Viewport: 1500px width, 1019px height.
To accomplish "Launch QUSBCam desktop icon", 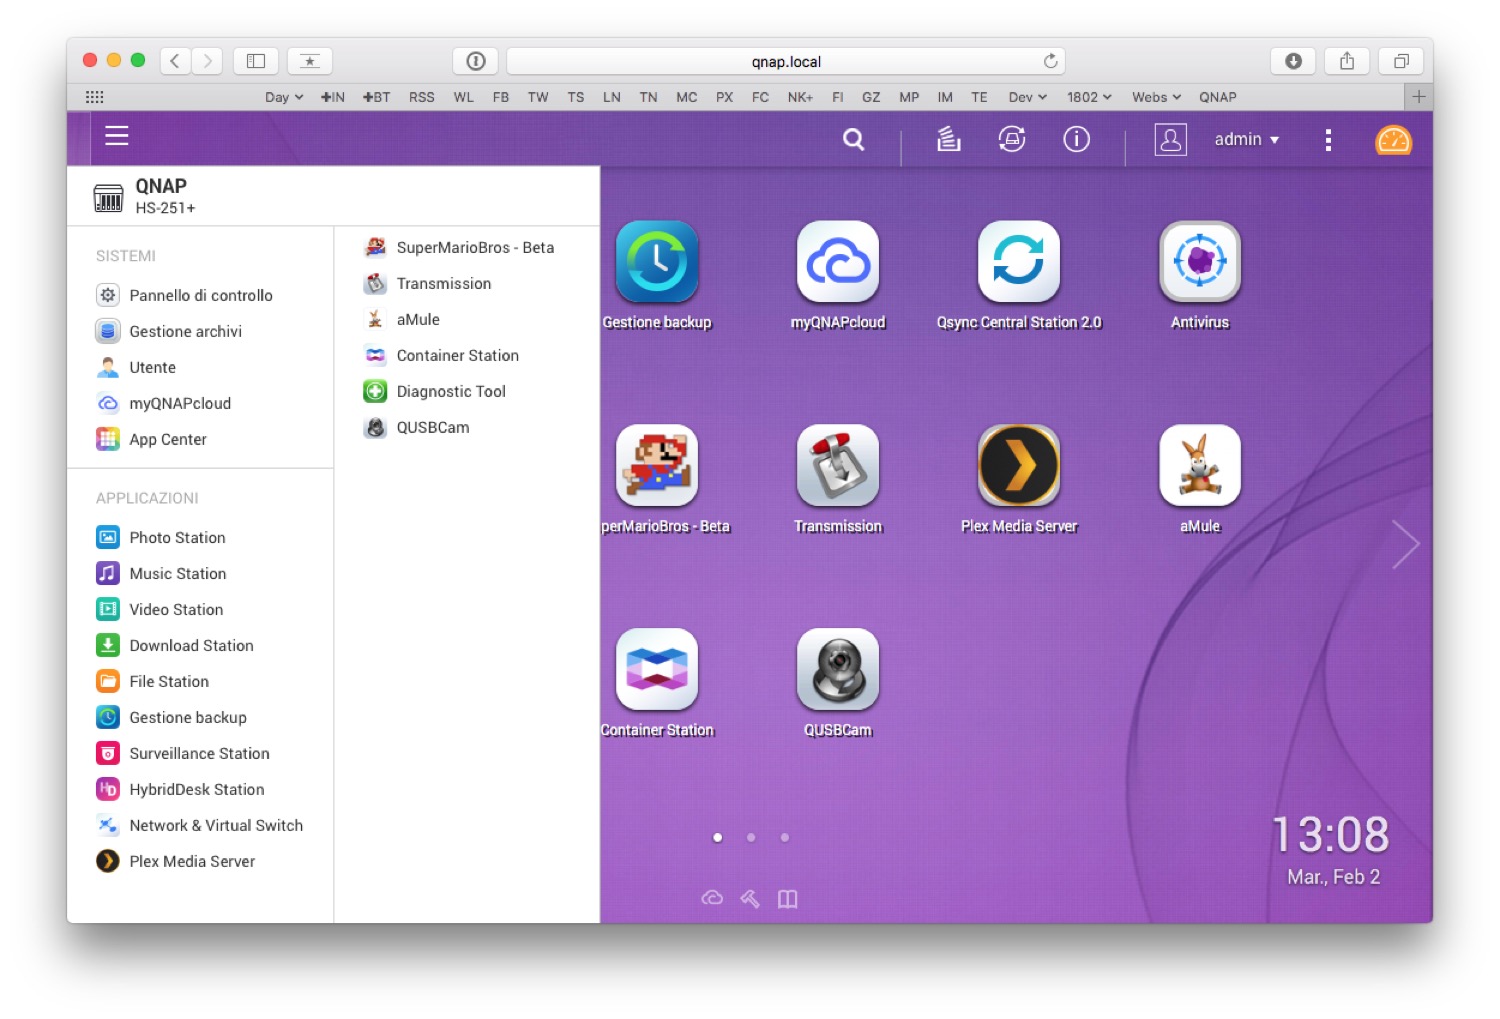I will tap(838, 670).
